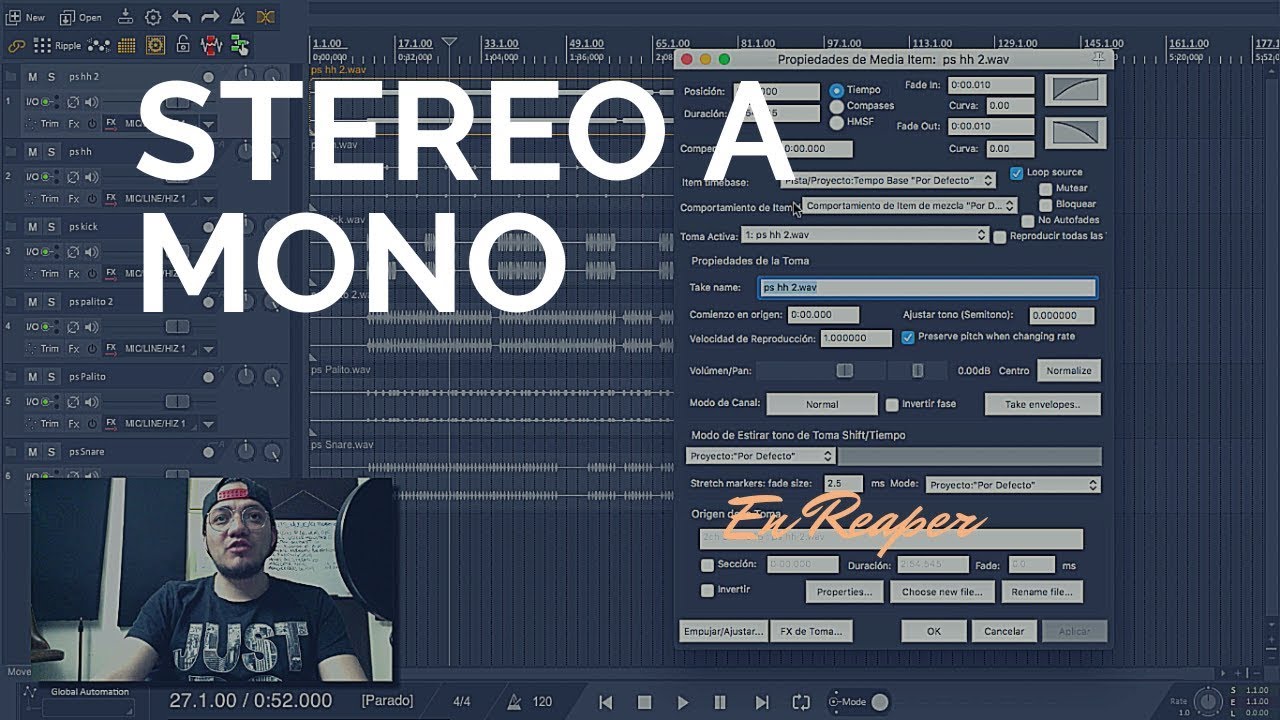
Task: Solo the psSnare track
Action: [51, 452]
